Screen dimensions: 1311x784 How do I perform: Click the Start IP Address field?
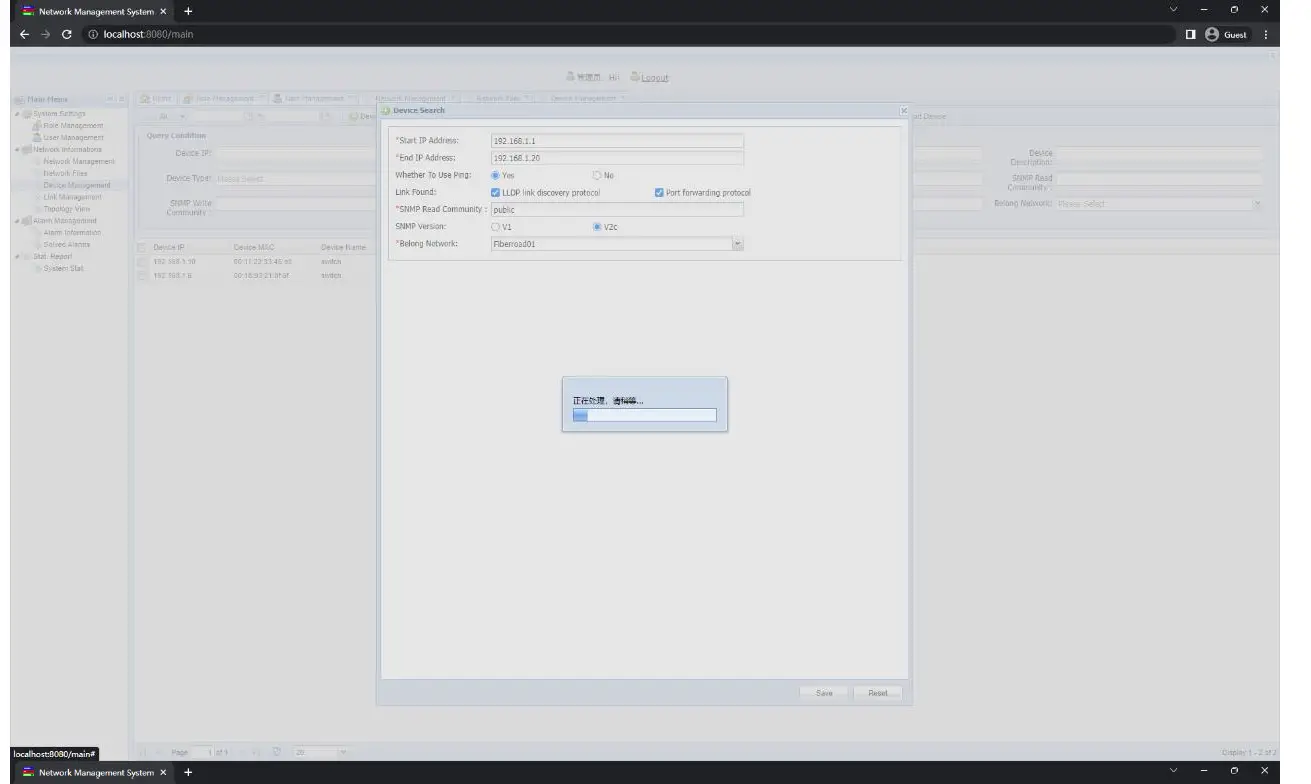point(617,141)
